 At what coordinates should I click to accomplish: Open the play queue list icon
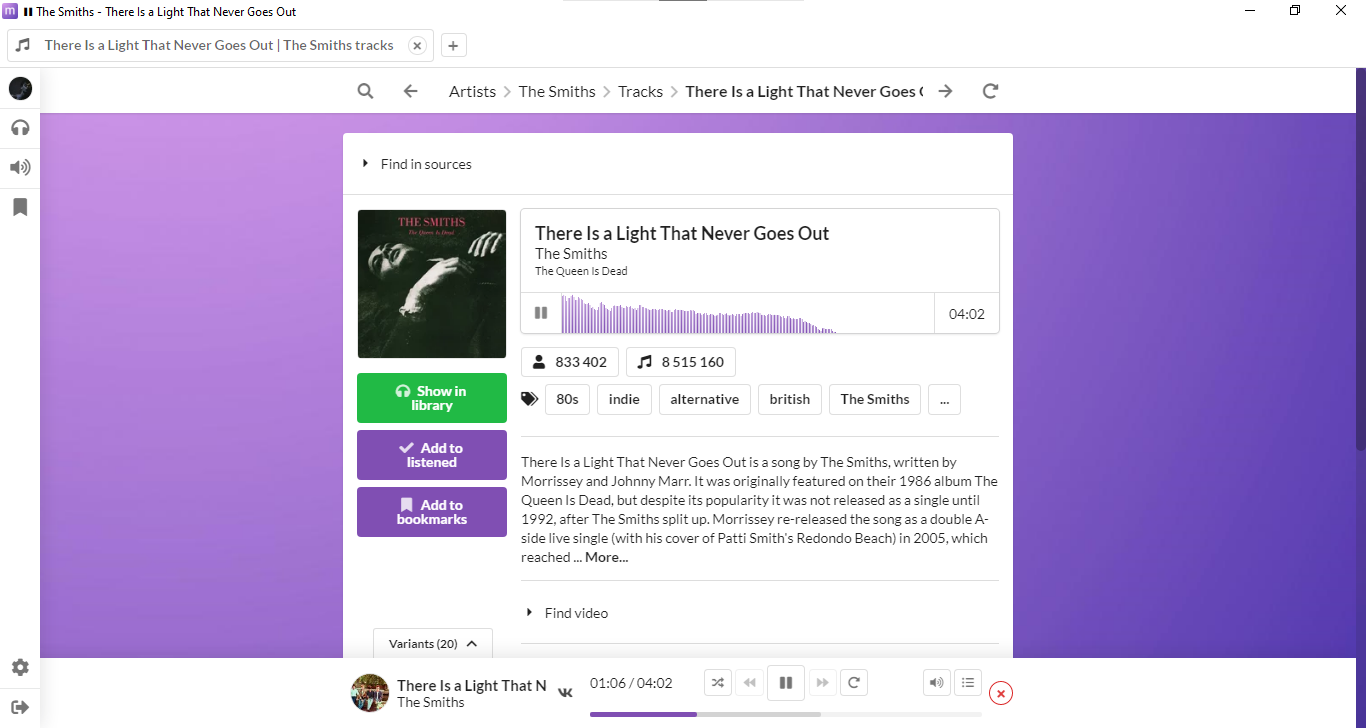(967, 683)
